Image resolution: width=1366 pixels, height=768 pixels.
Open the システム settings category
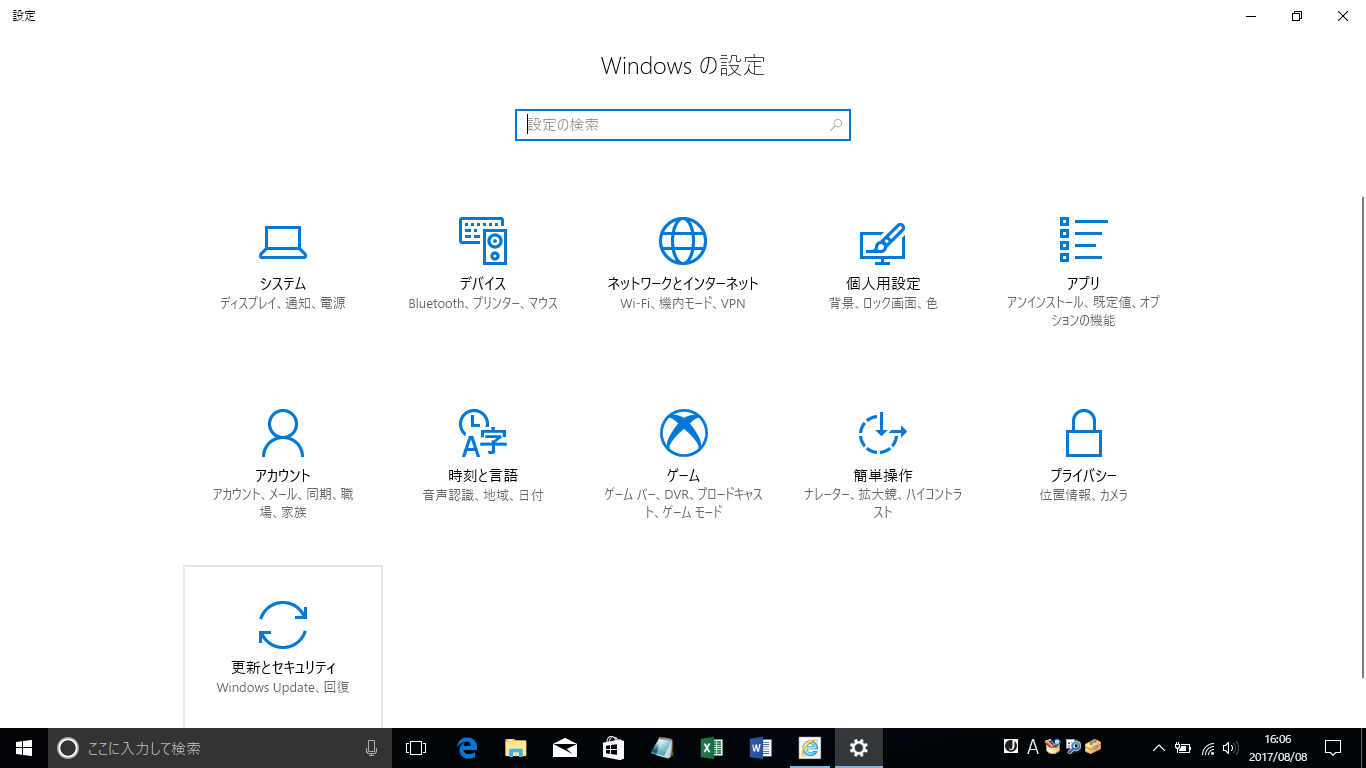click(x=283, y=265)
